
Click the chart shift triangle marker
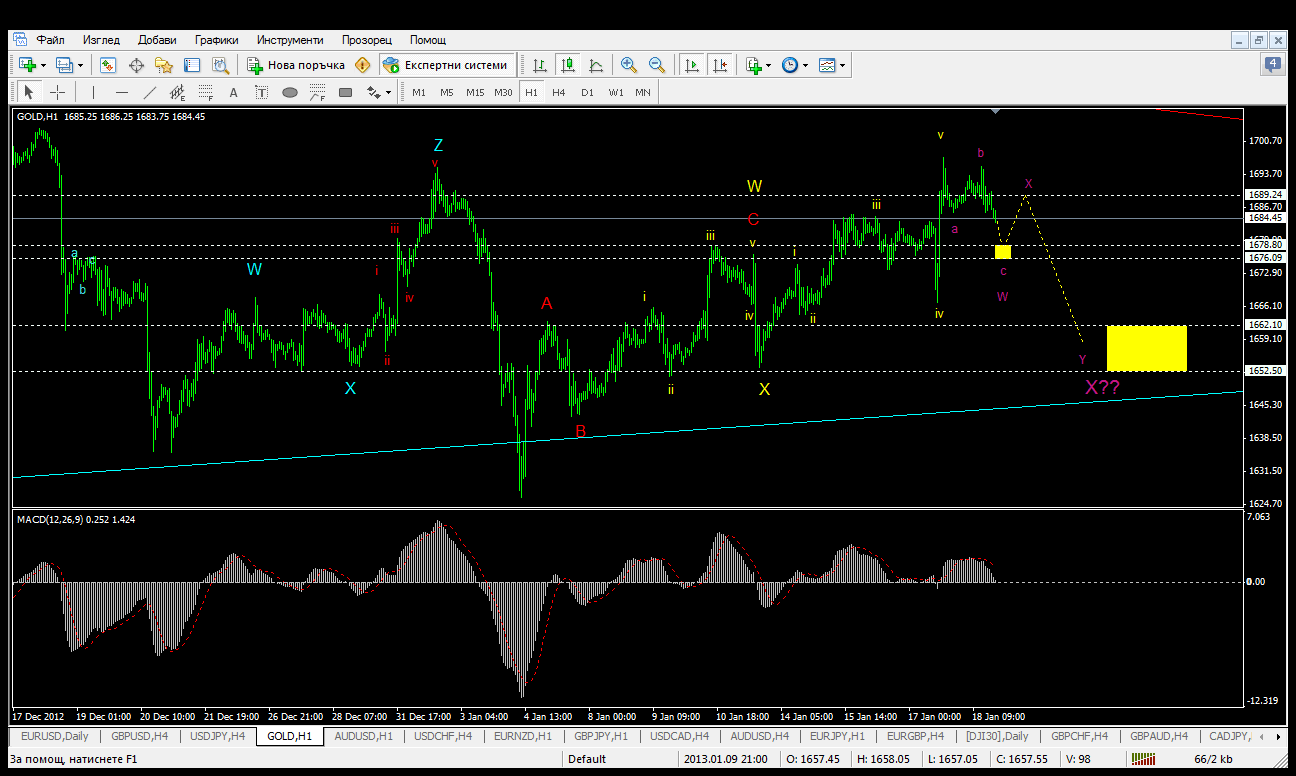coord(994,111)
